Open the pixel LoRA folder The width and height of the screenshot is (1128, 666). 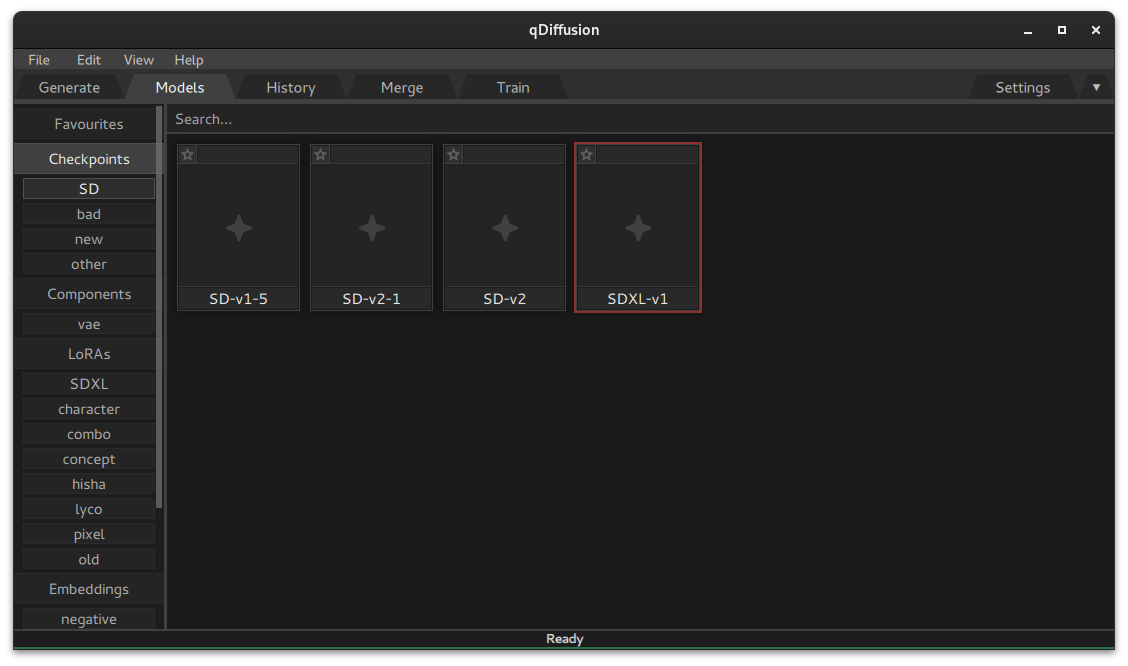[88, 534]
